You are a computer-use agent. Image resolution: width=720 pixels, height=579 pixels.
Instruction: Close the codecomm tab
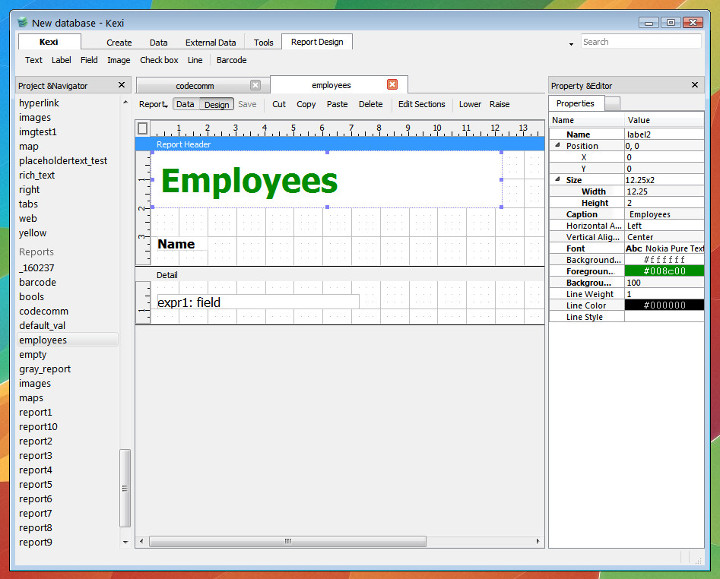(255, 85)
